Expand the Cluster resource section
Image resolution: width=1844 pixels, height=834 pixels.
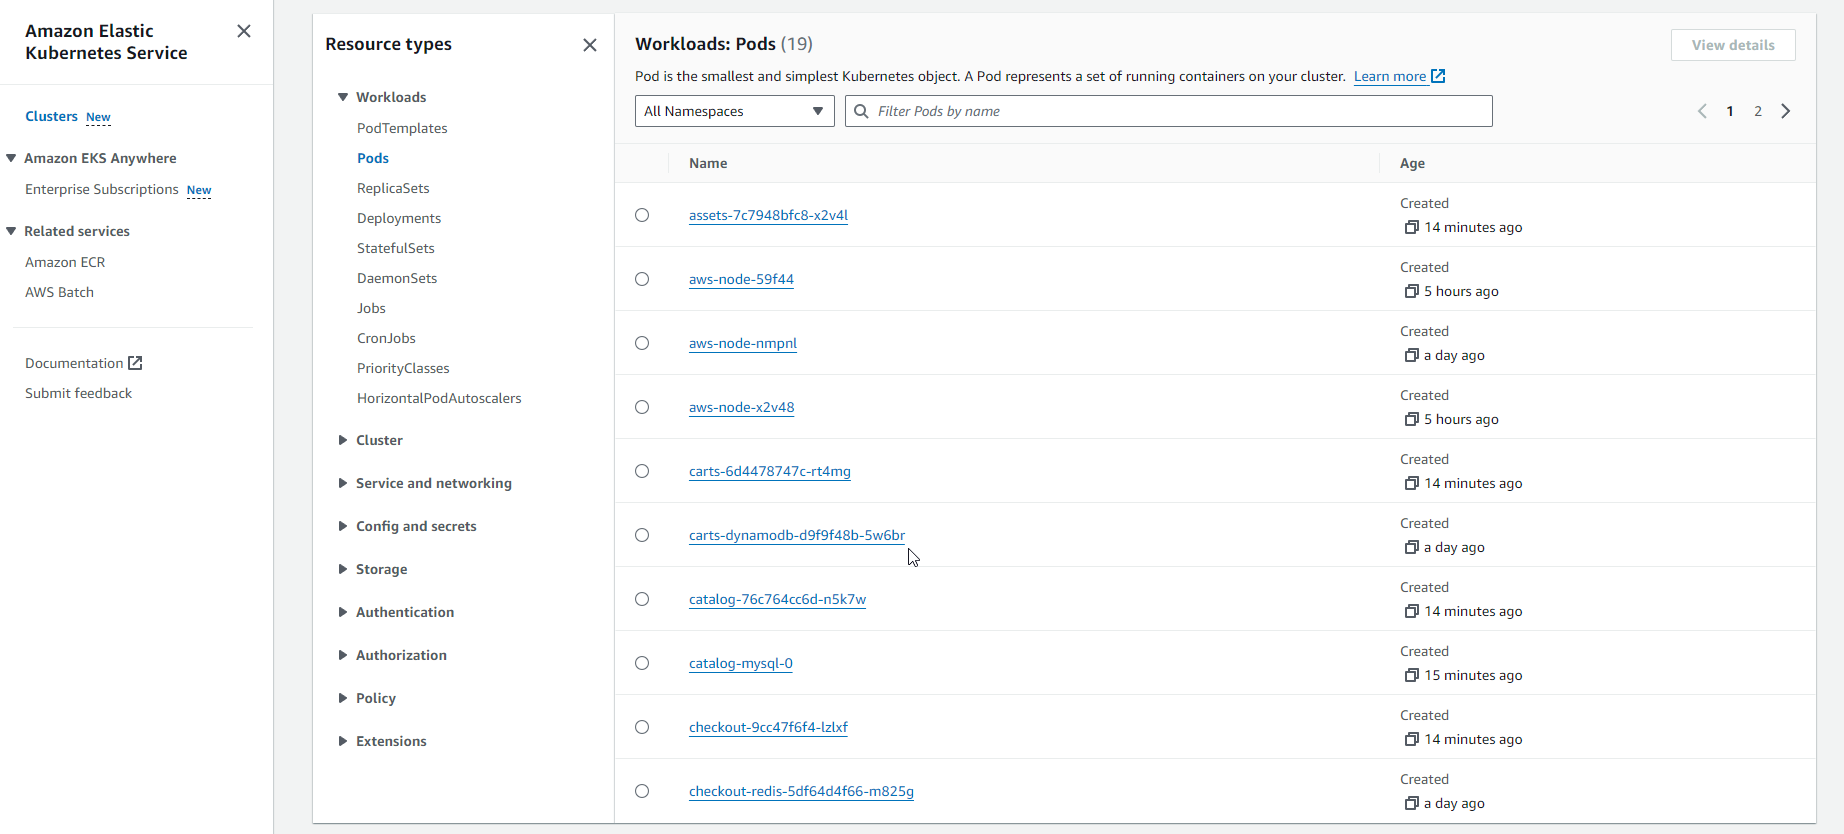(x=343, y=440)
